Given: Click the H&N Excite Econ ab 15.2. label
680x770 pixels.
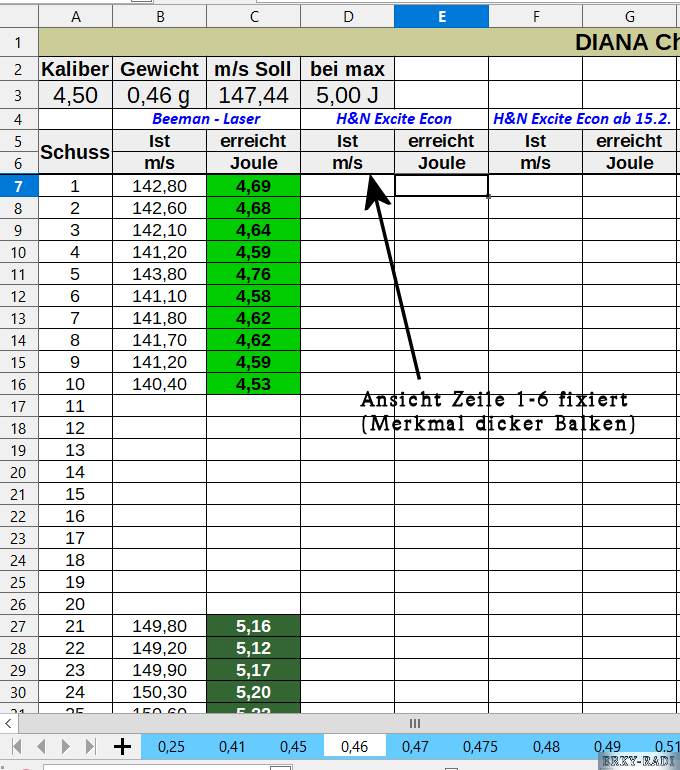Looking at the screenshot, I should pyautogui.click(x=582, y=119).
